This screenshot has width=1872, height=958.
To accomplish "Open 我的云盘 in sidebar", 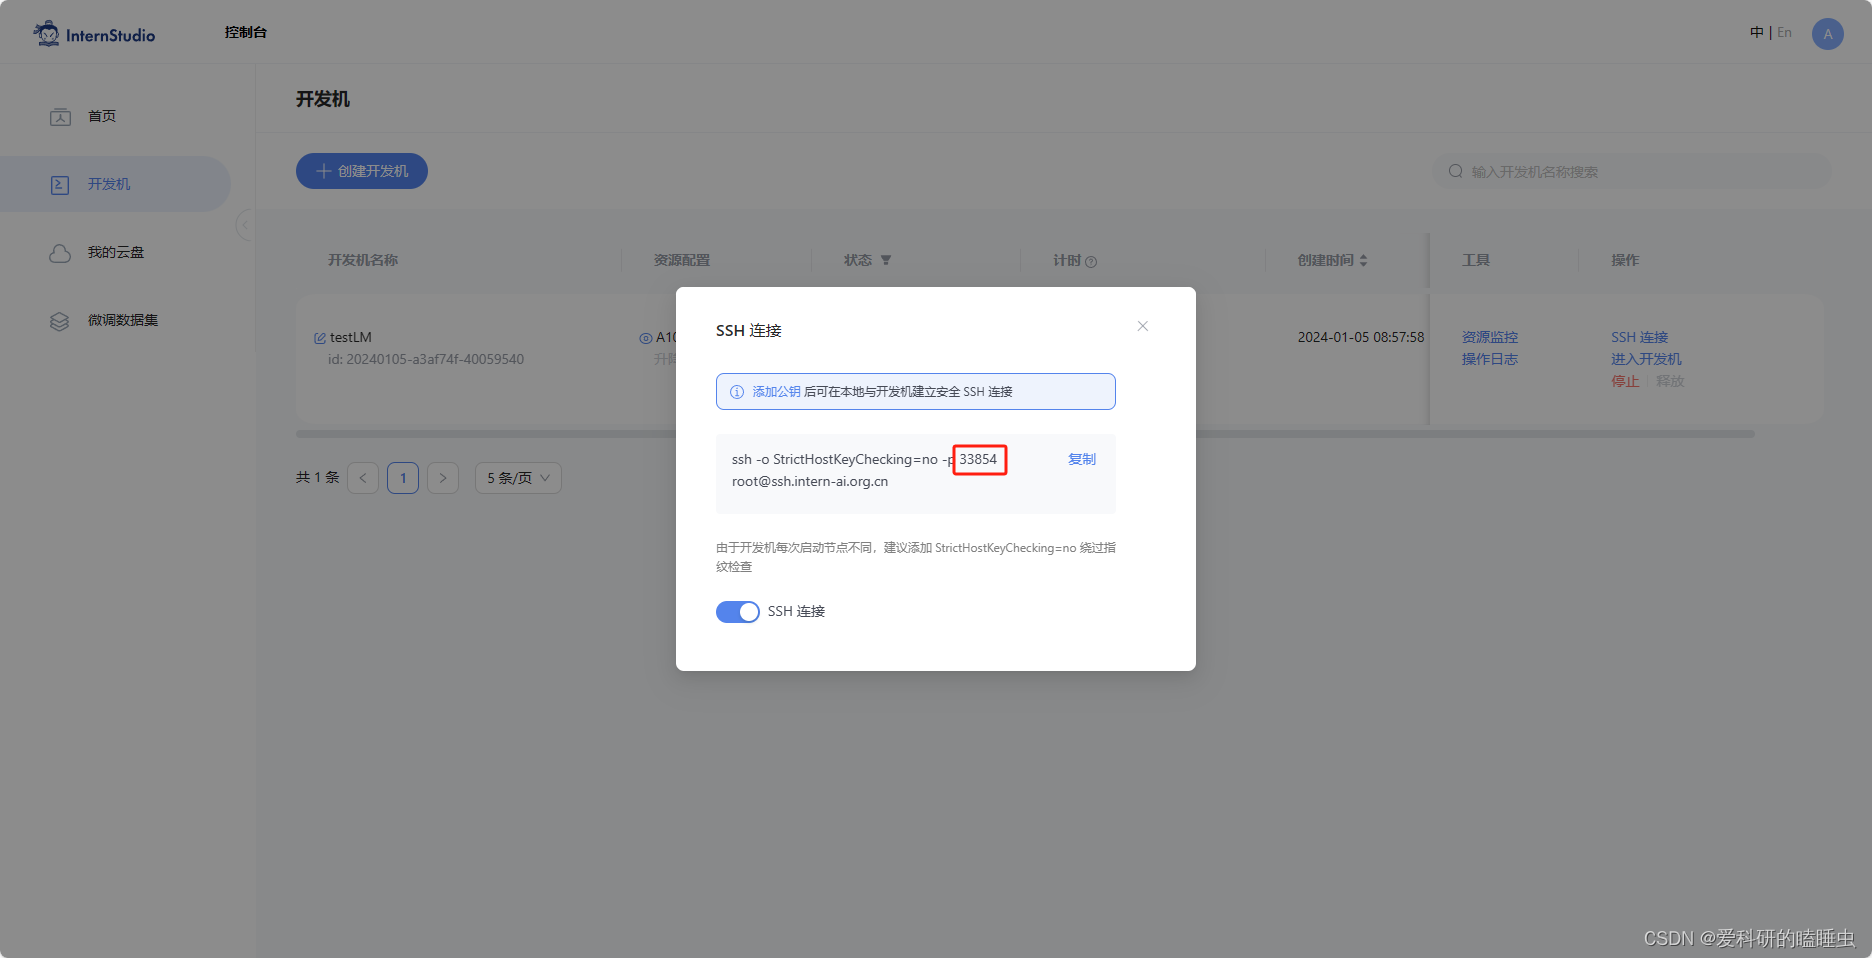I will pyautogui.click(x=115, y=252).
